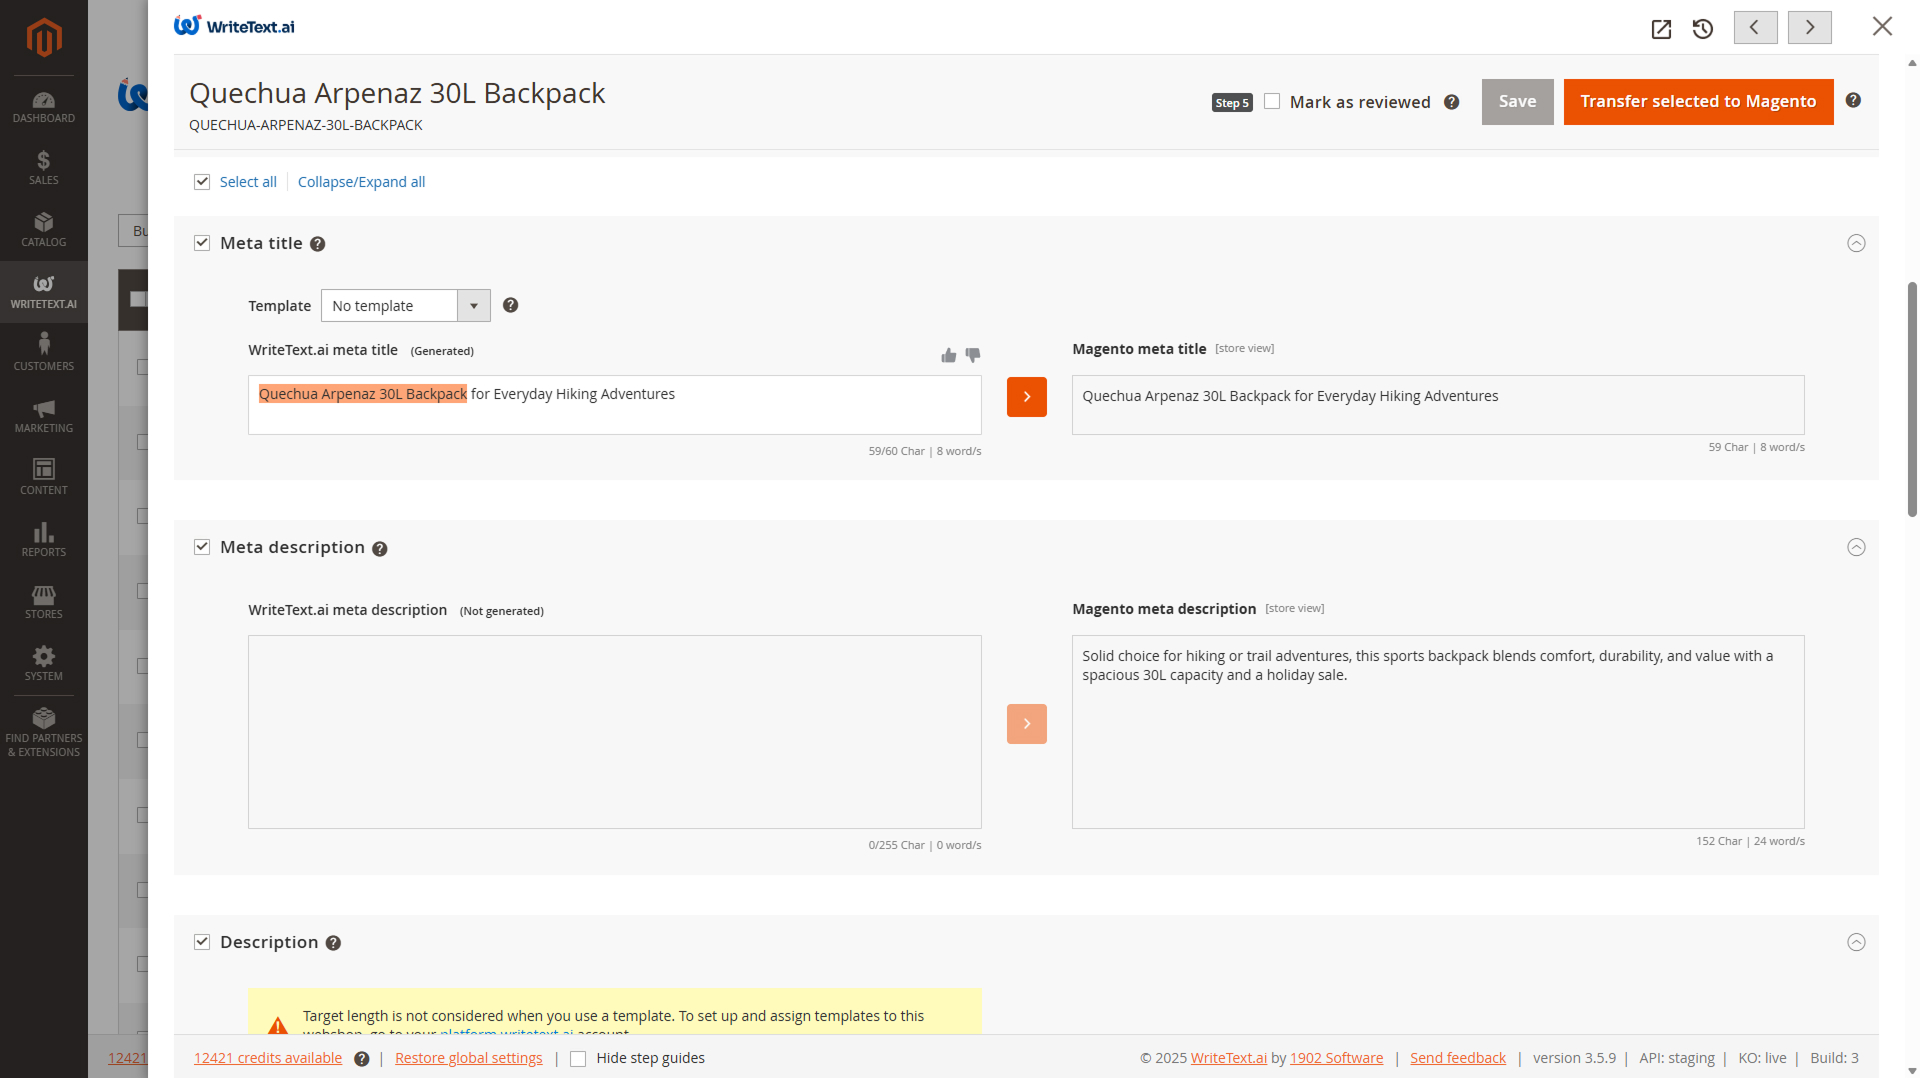Open Find Partners & Extensions
The width and height of the screenshot is (1920, 1078).
(x=44, y=733)
